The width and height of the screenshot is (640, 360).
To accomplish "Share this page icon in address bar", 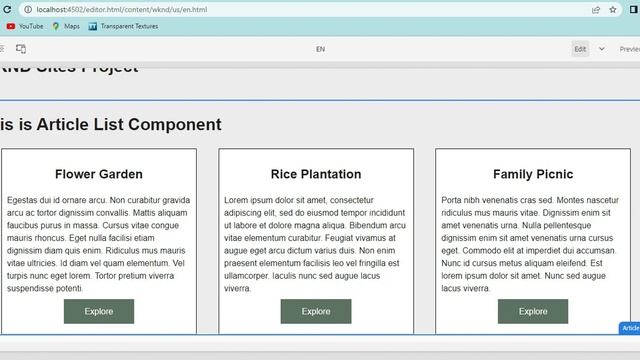I will (596, 10).
